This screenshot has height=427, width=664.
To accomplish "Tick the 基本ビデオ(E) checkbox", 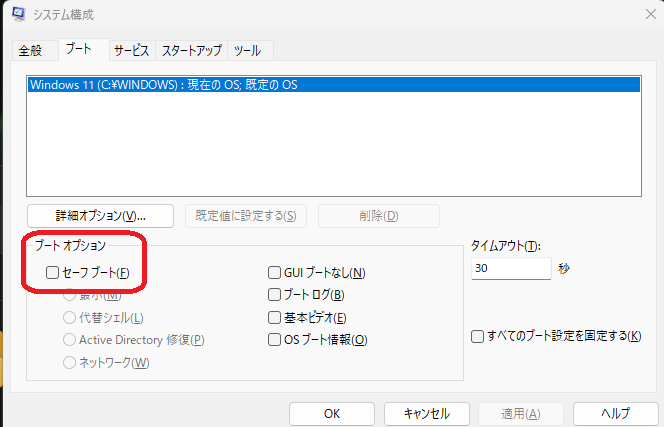I will point(274,317).
